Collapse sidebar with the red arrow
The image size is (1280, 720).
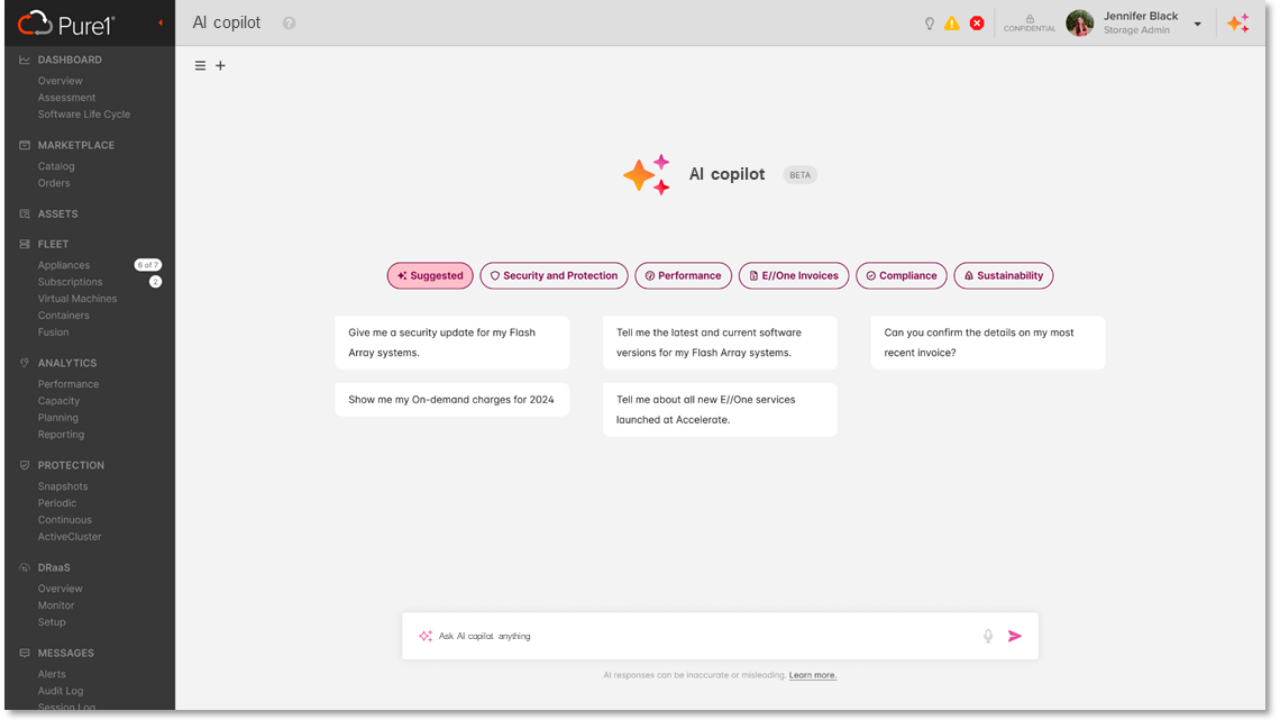161,22
